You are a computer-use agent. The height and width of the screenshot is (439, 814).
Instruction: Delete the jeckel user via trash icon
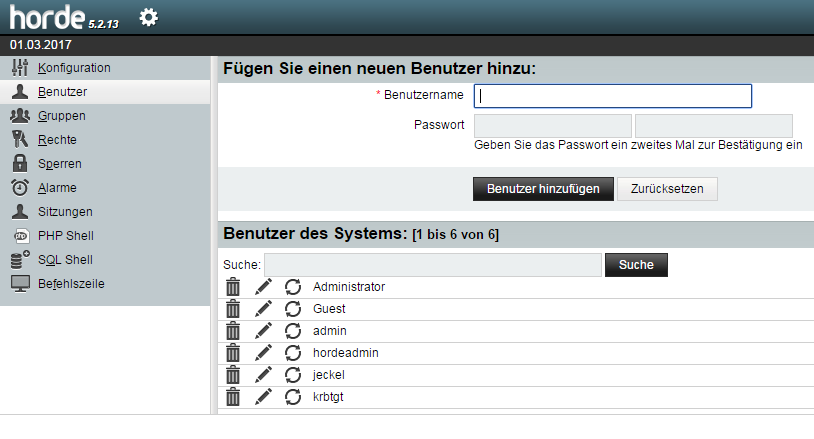pos(233,375)
